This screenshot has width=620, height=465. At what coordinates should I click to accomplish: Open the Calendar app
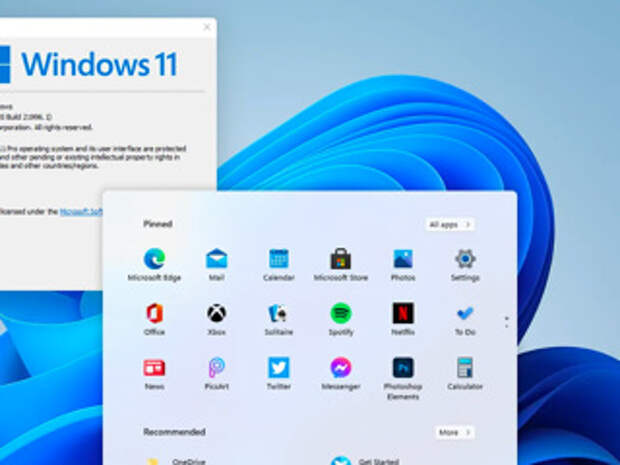click(x=279, y=259)
